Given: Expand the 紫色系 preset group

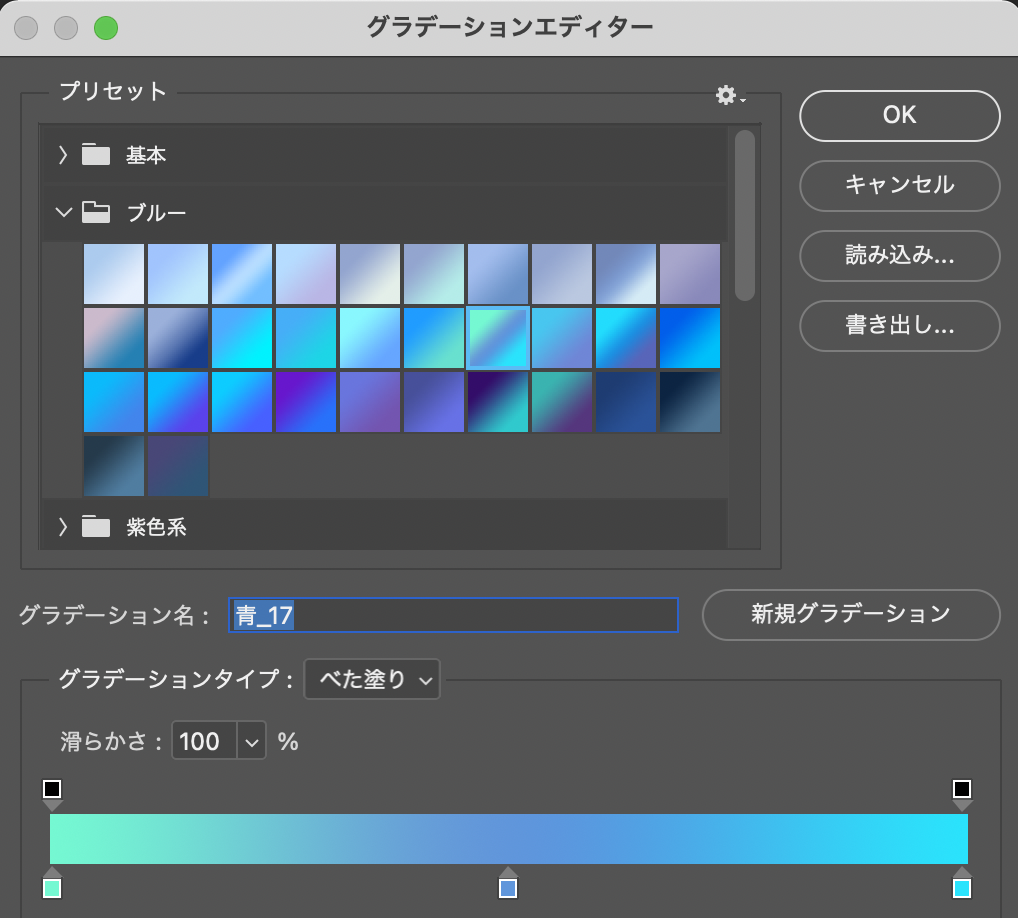Looking at the screenshot, I should point(63,527).
